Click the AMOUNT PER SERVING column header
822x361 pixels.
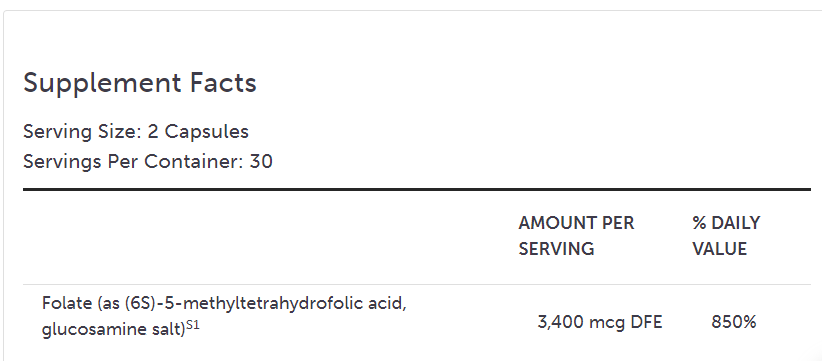[x=576, y=236]
